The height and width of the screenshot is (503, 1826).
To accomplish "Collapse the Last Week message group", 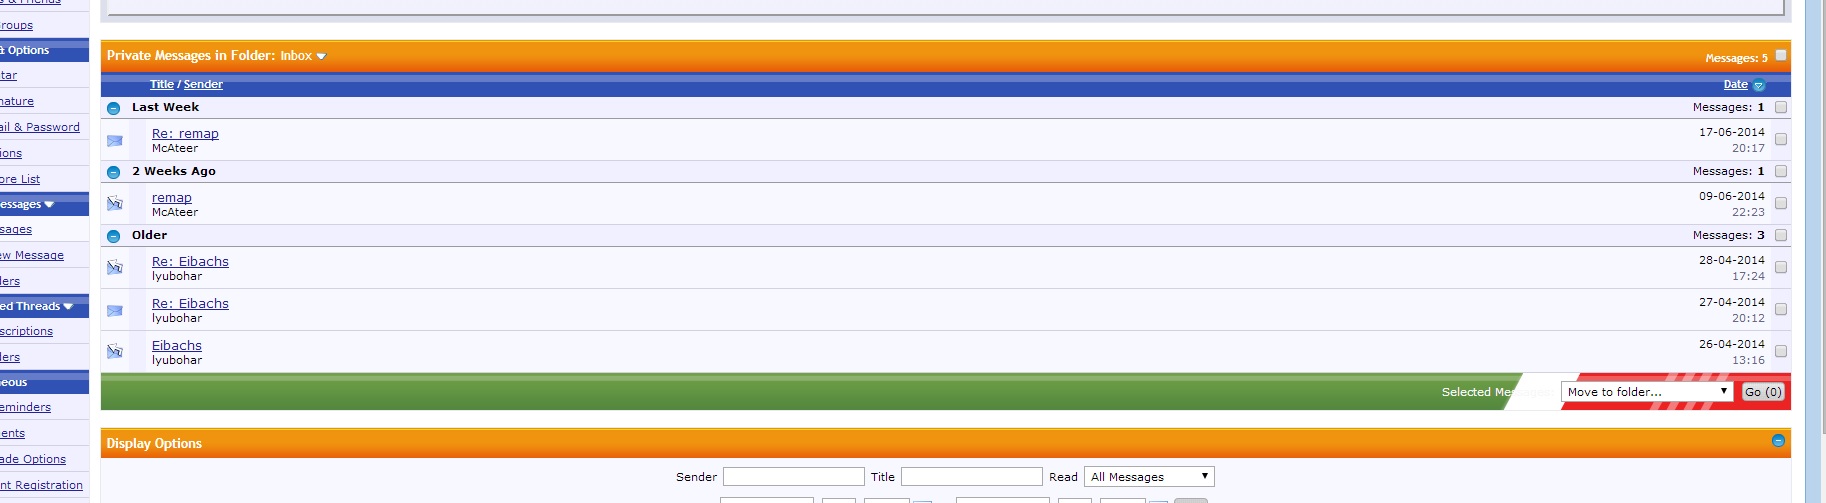I will [x=113, y=108].
